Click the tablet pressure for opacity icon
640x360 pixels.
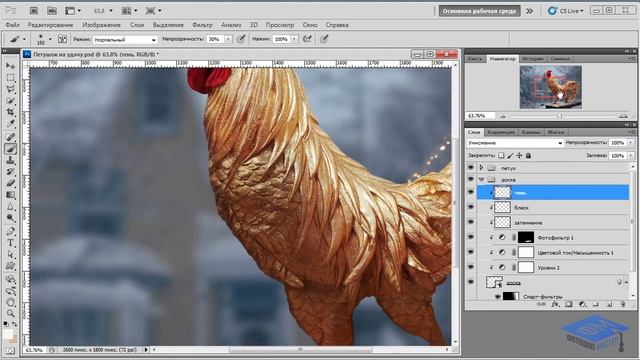coord(241,39)
